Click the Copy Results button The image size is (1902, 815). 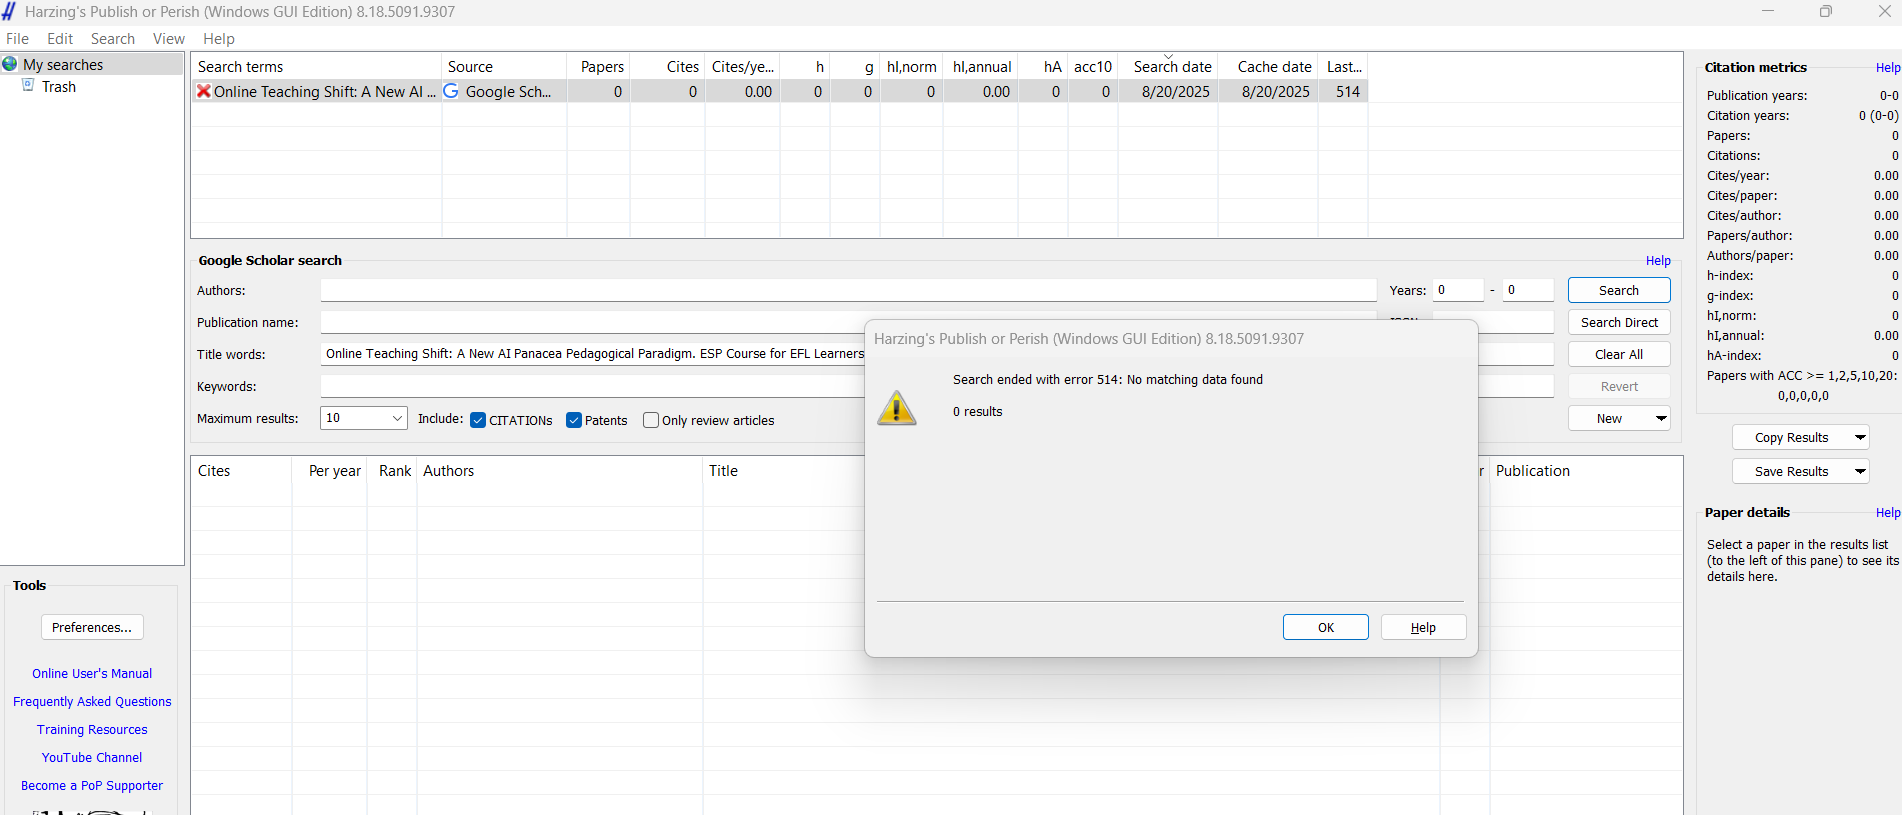(1791, 437)
